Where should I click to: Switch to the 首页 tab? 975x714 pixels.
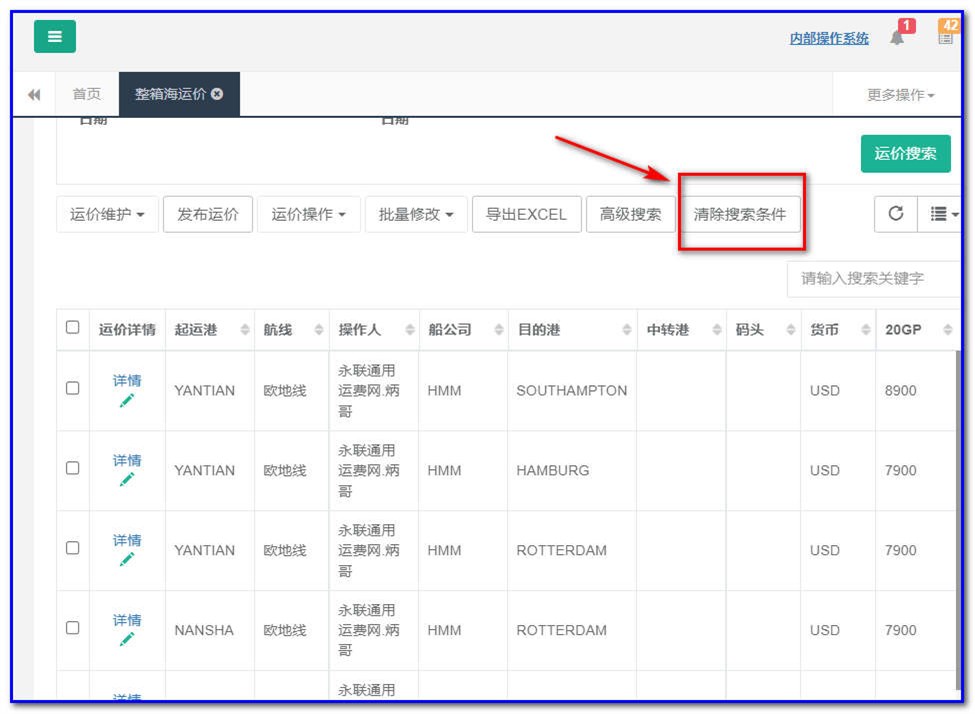[86, 93]
